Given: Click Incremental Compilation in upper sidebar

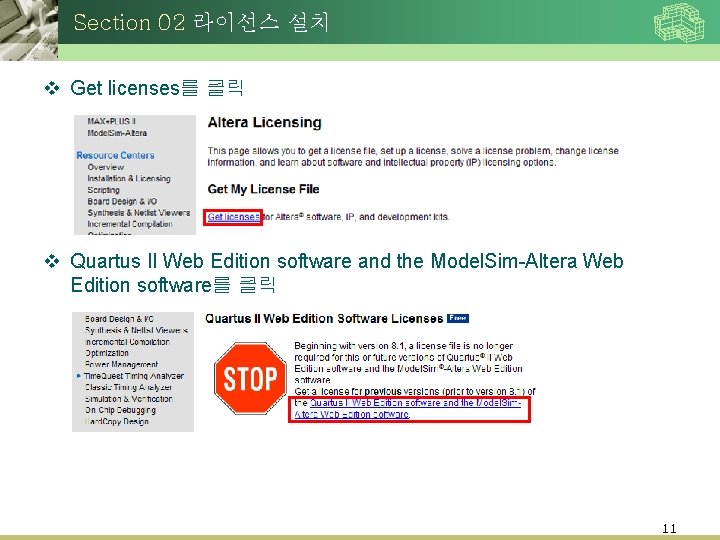Looking at the screenshot, I should coord(130,224).
